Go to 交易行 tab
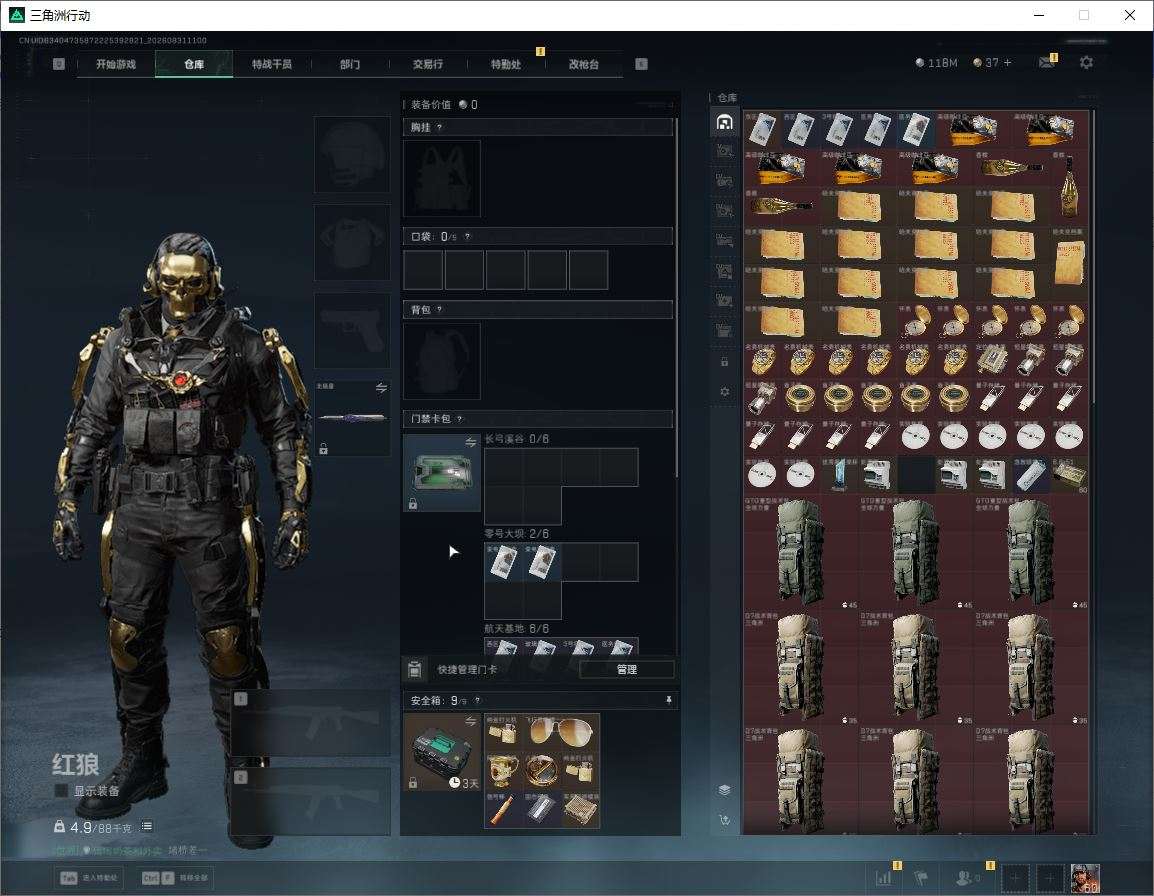 pos(428,64)
